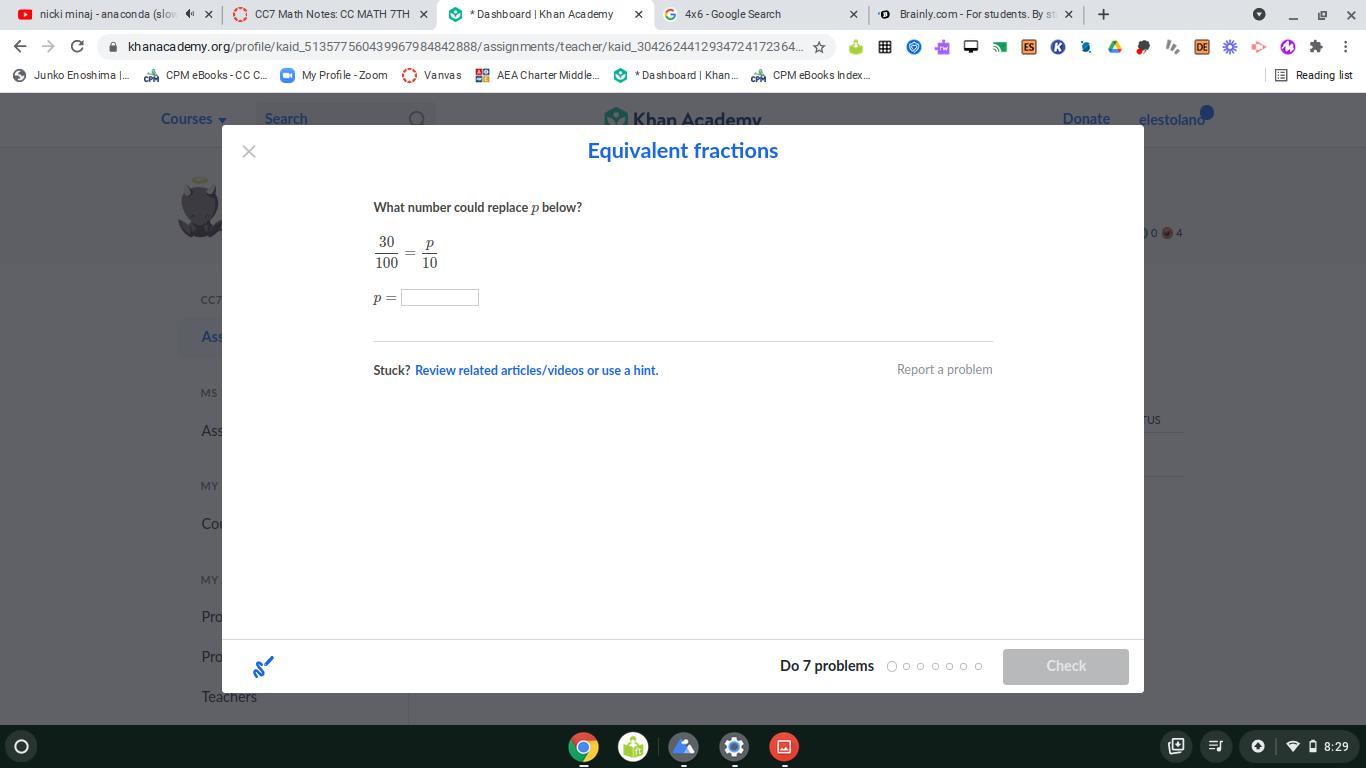
Task: Open AEA Charter Middle bookmark
Action: point(538,75)
